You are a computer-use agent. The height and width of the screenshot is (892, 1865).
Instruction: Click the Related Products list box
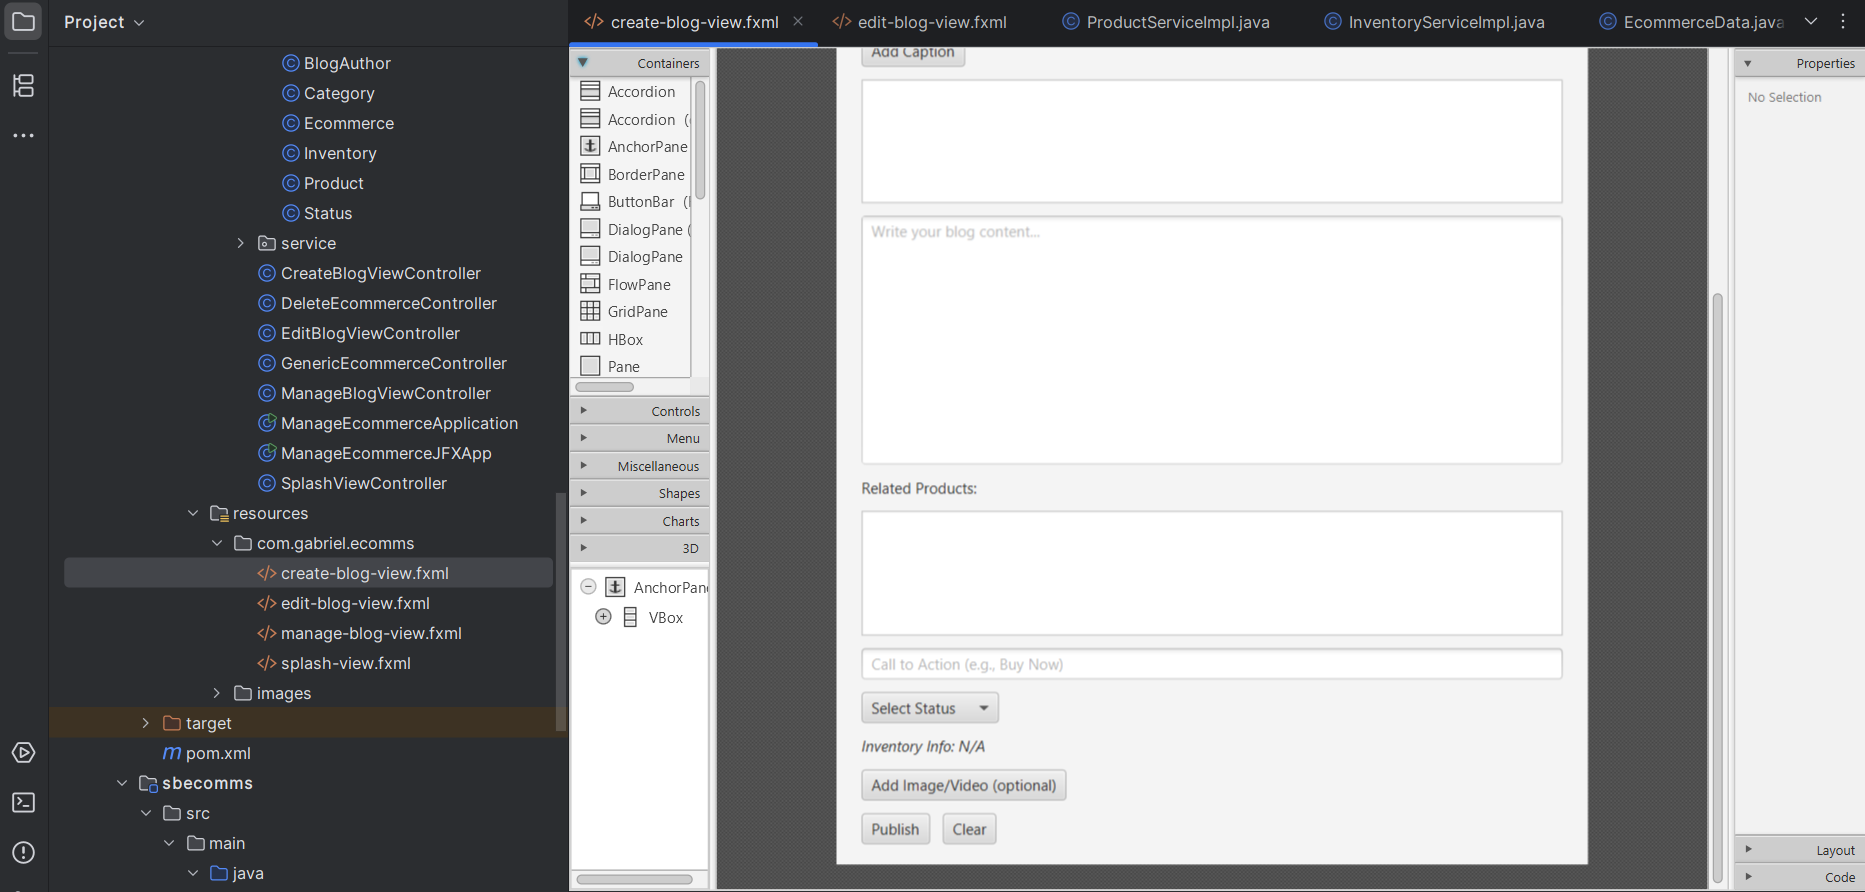point(1212,573)
